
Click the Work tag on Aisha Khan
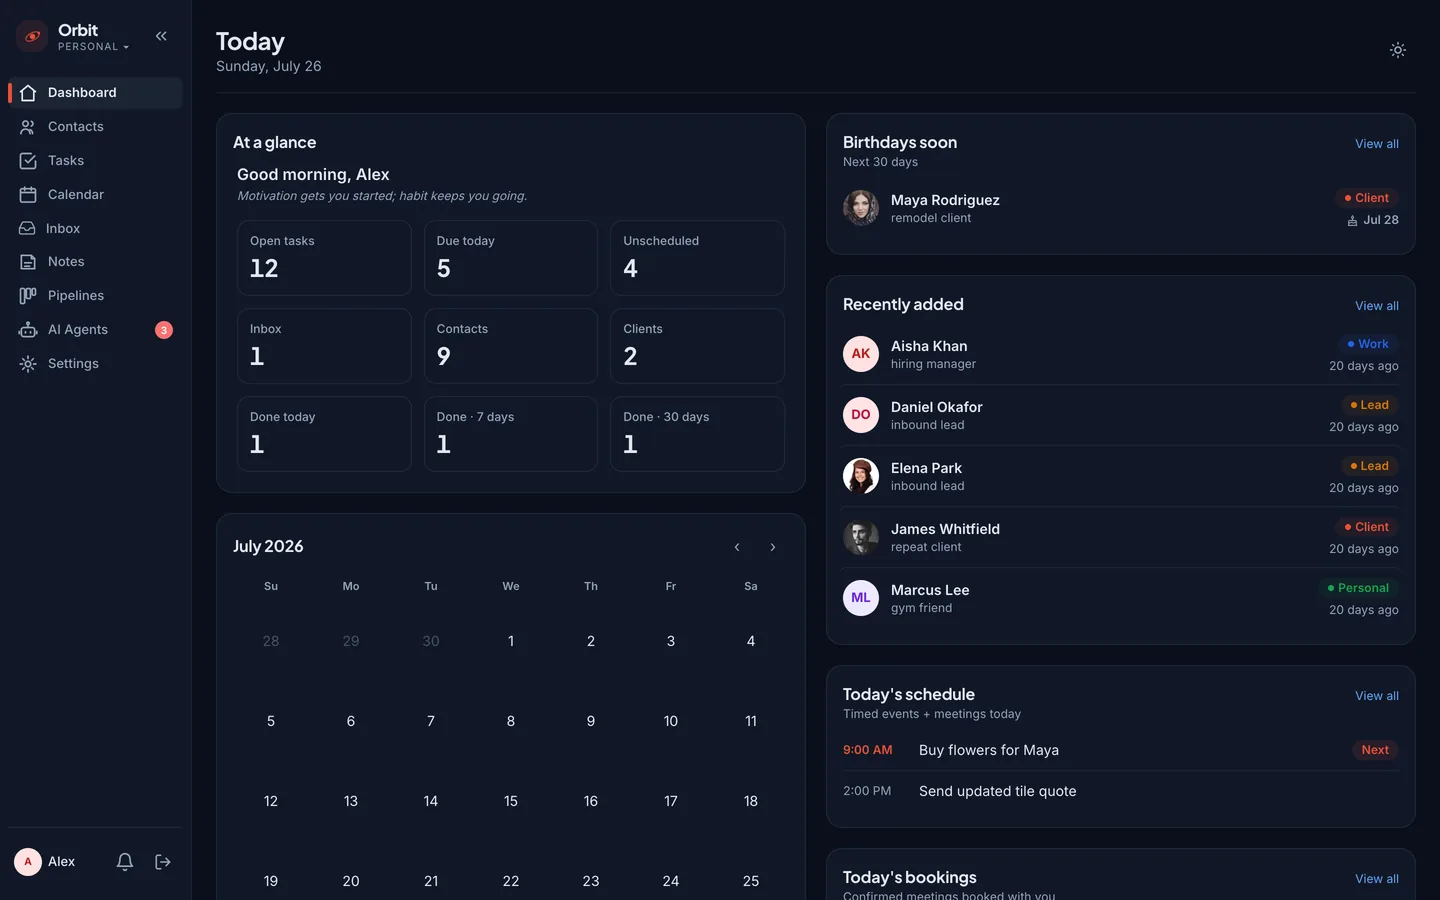tap(1368, 344)
